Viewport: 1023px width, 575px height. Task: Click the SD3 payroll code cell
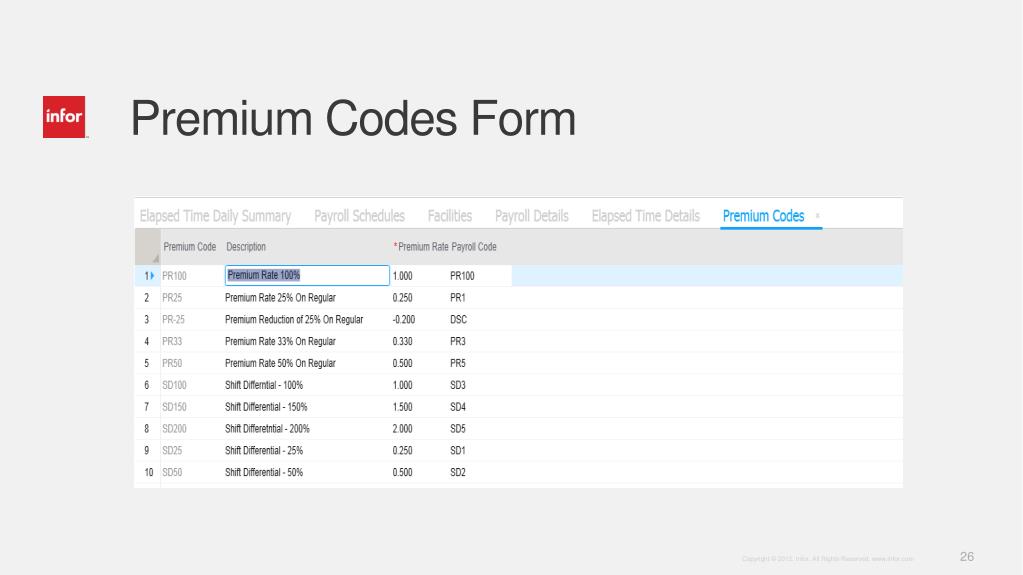click(x=458, y=385)
